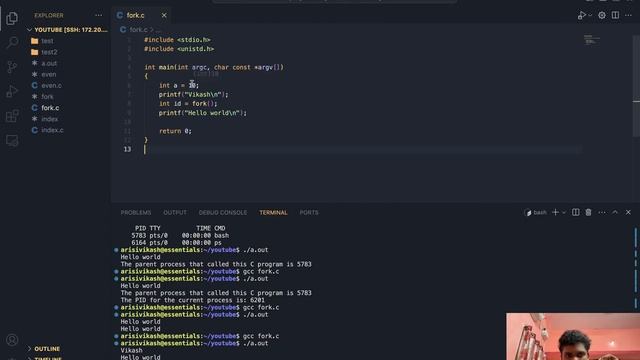Image resolution: width=640 pixels, height=360 pixels.
Task: Open the Extensions view
Action: 12,116
